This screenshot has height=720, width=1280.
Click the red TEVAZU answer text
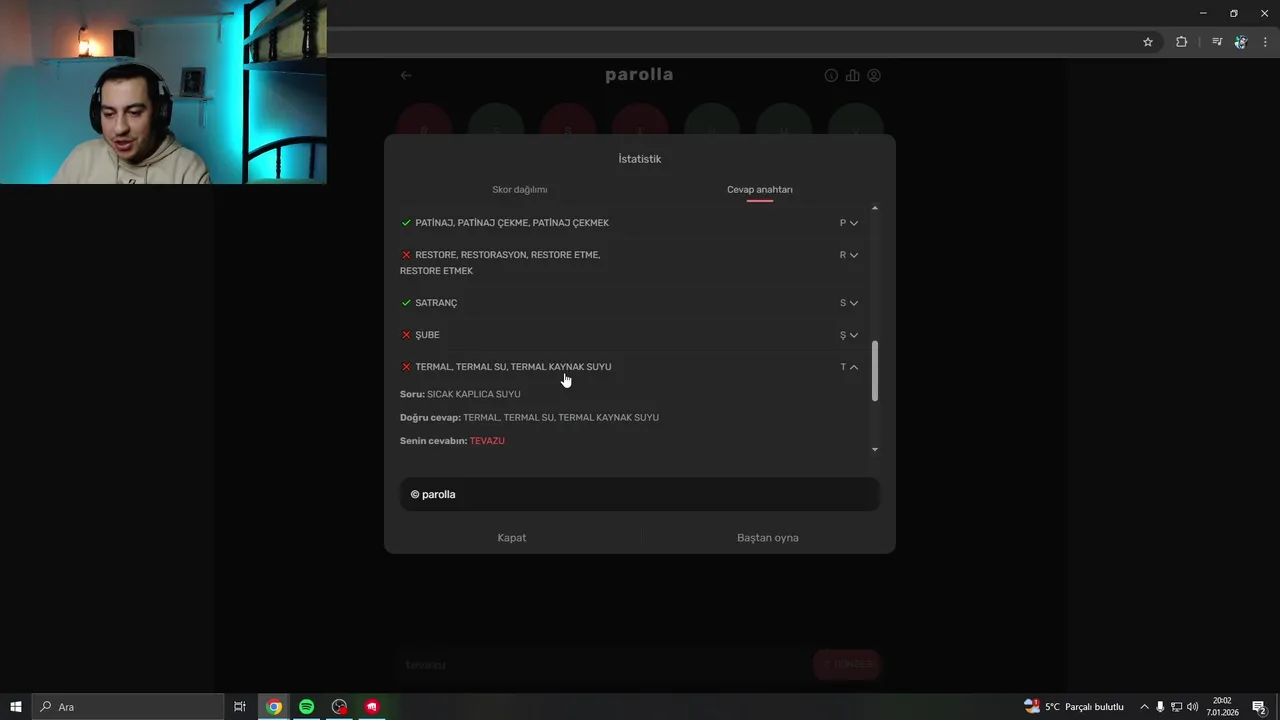[x=487, y=441]
